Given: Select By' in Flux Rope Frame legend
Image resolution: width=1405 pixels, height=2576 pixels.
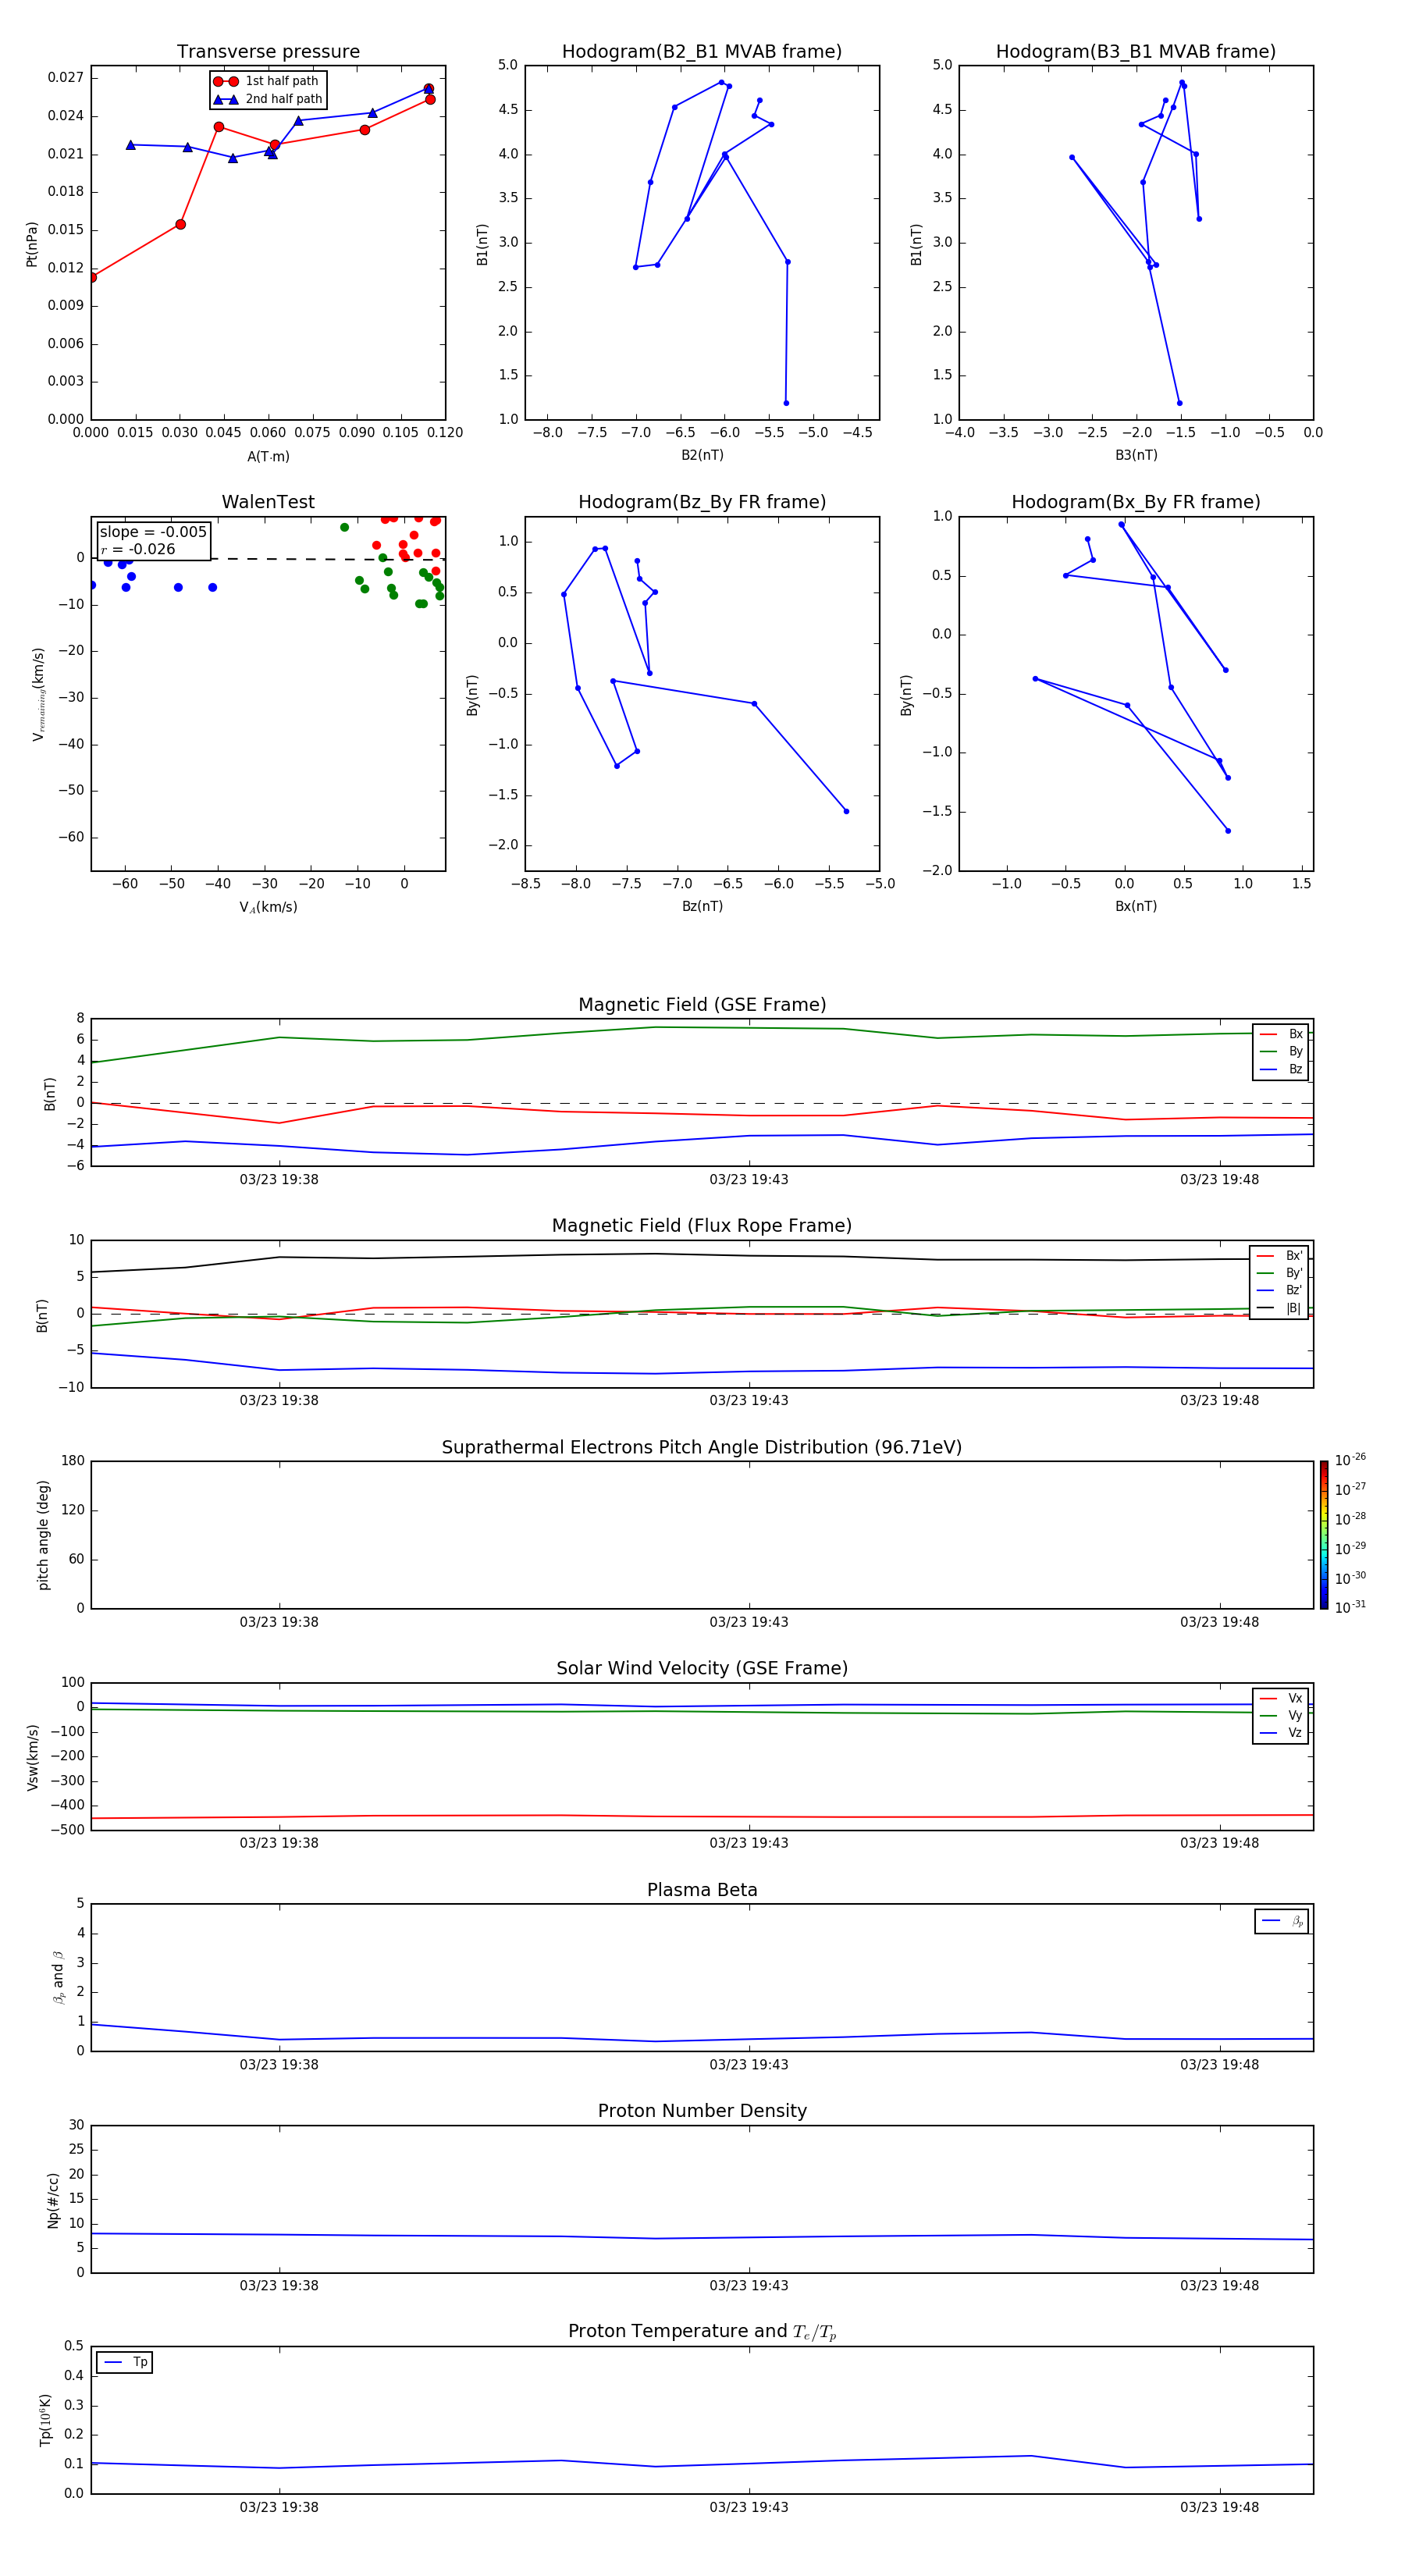Looking at the screenshot, I should point(1279,1273).
